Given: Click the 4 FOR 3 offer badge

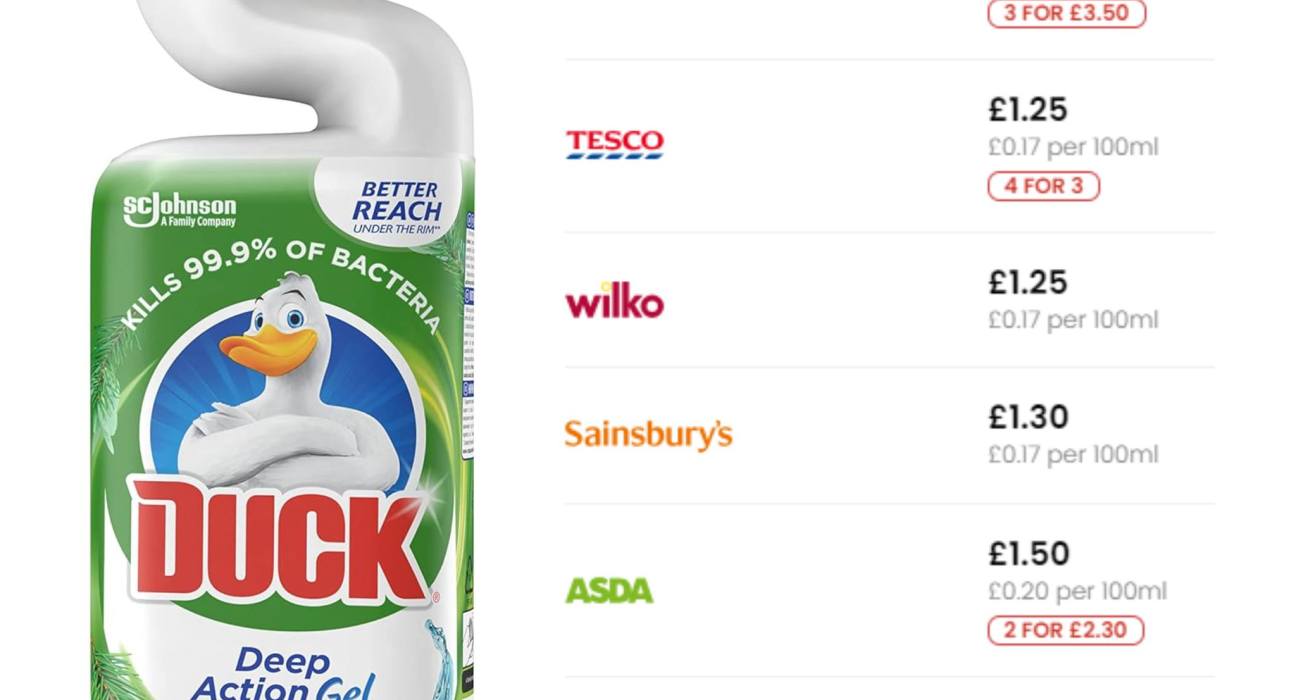Looking at the screenshot, I should coord(1044,186).
